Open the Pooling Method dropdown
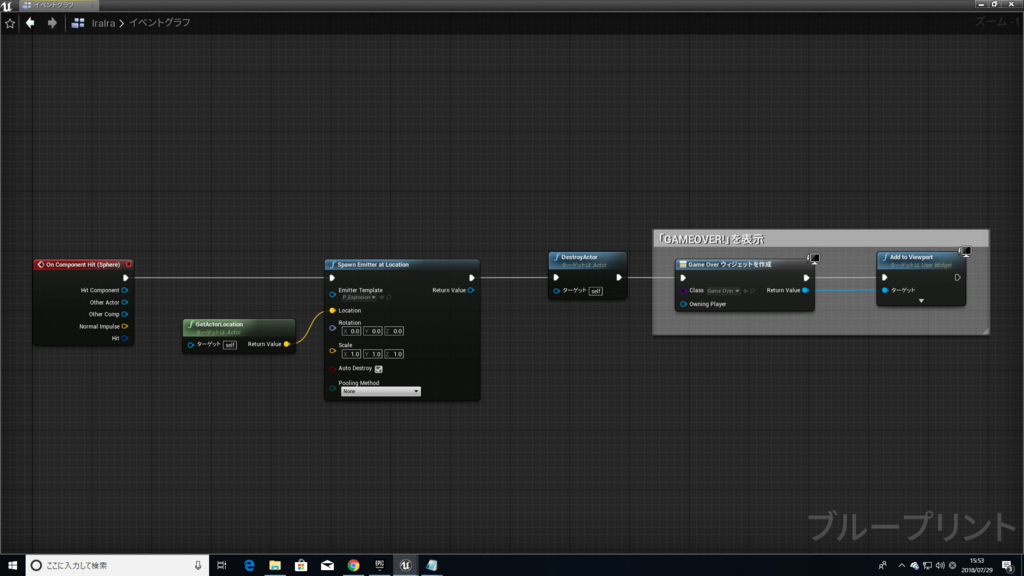Image resolution: width=1024 pixels, height=576 pixels. (381, 391)
